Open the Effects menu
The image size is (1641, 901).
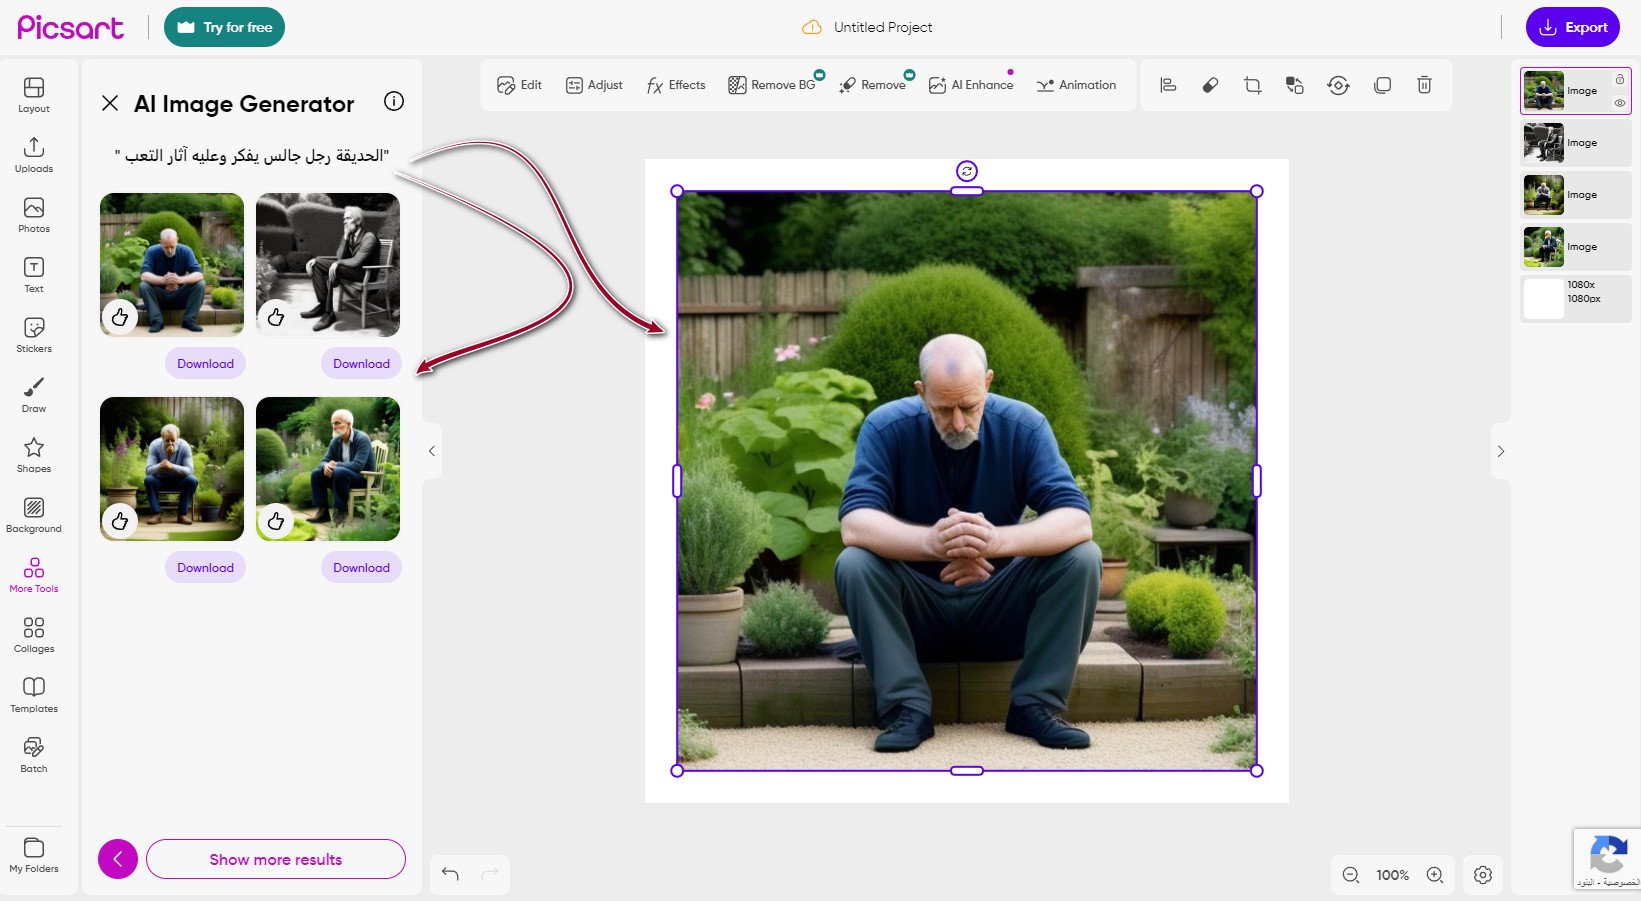click(x=676, y=86)
